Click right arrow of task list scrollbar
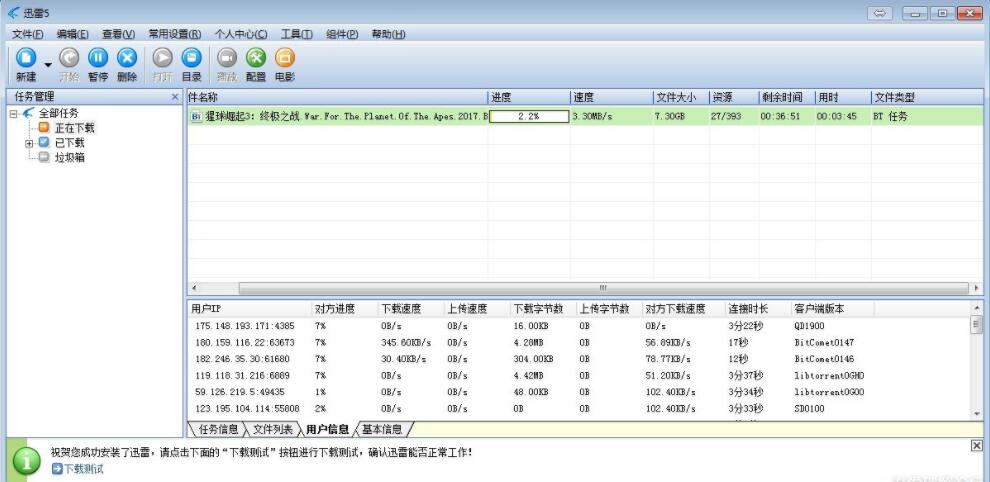 977,287
